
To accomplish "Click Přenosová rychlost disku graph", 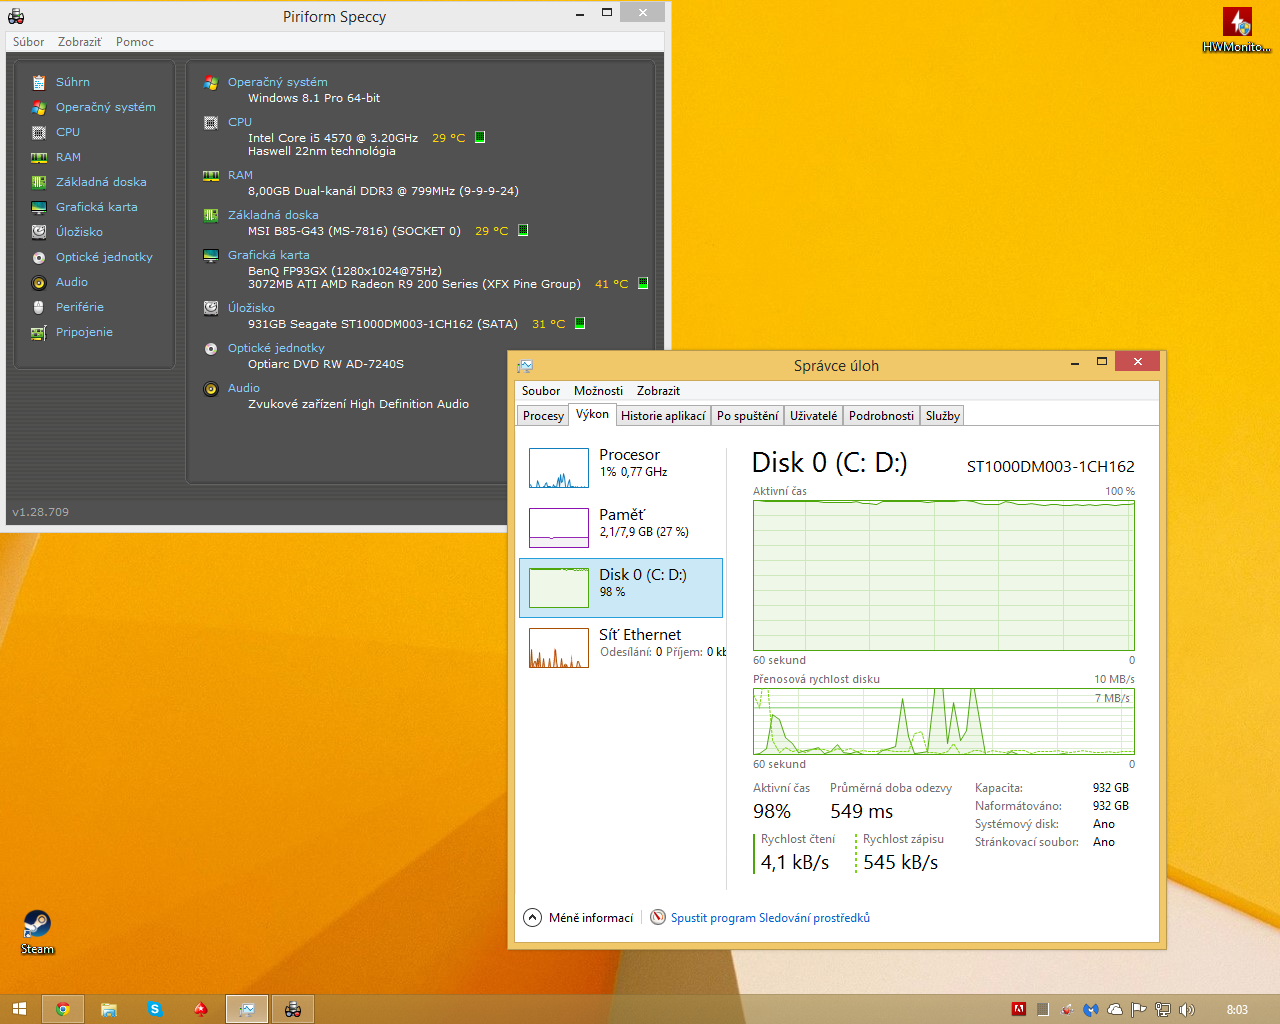I will [944, 721].
